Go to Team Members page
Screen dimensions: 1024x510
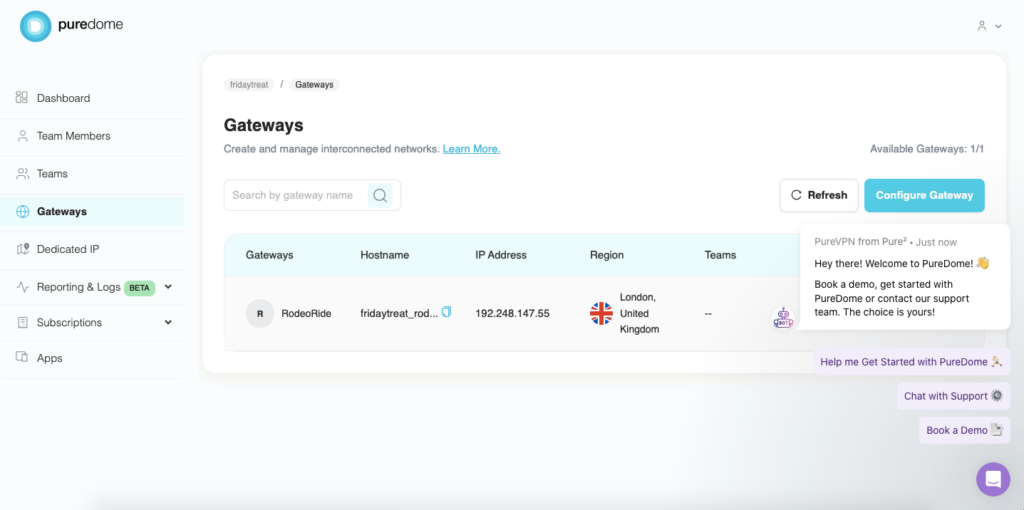[x=73, y=136]
